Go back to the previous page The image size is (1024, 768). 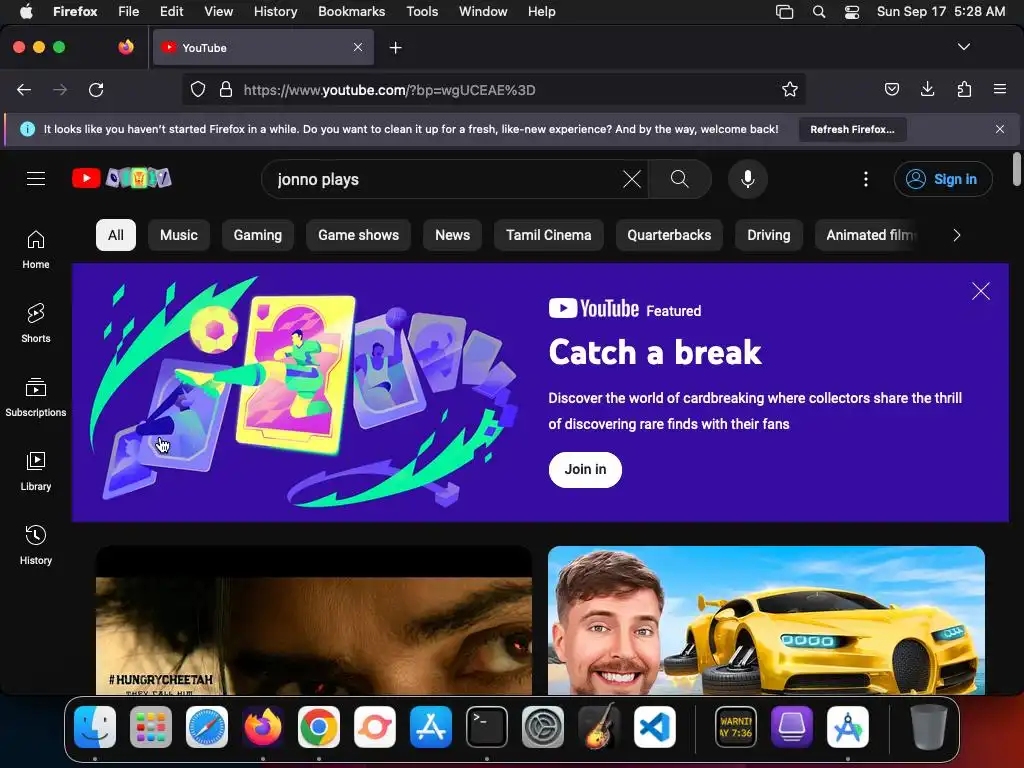click(x=24, y=89)
